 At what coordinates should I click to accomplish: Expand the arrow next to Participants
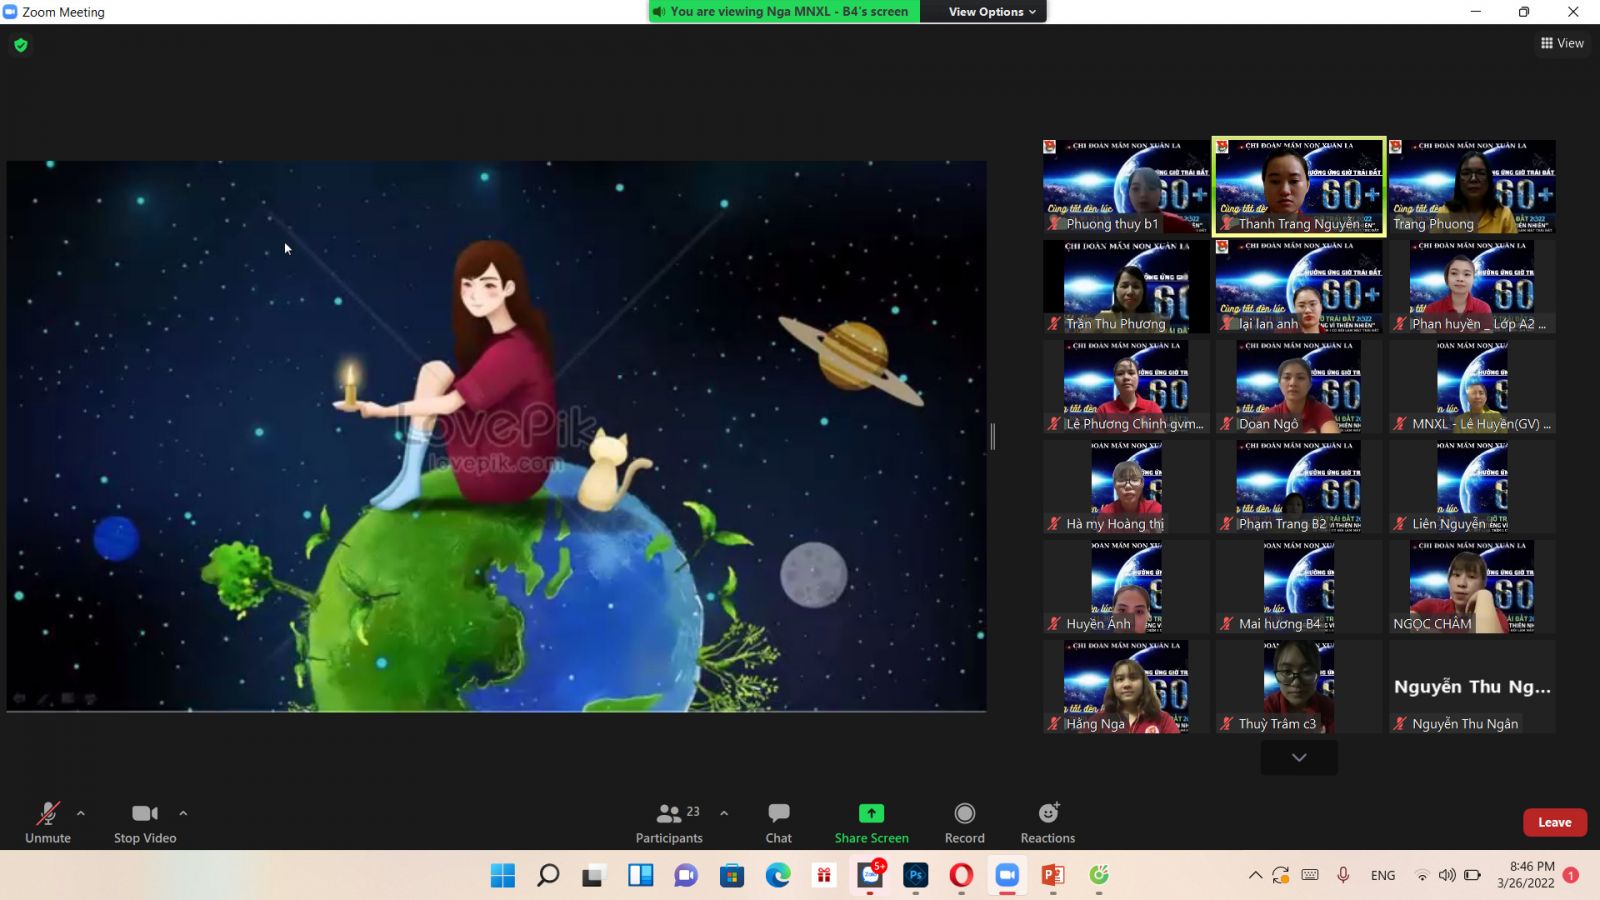(724, 813)
